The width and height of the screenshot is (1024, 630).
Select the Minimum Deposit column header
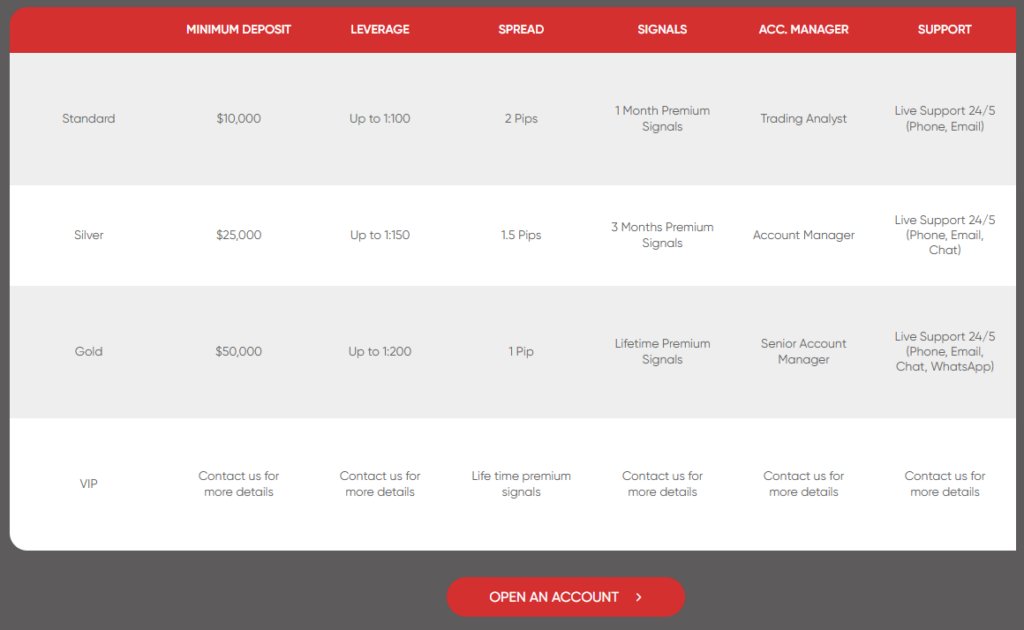pos(238,29)
